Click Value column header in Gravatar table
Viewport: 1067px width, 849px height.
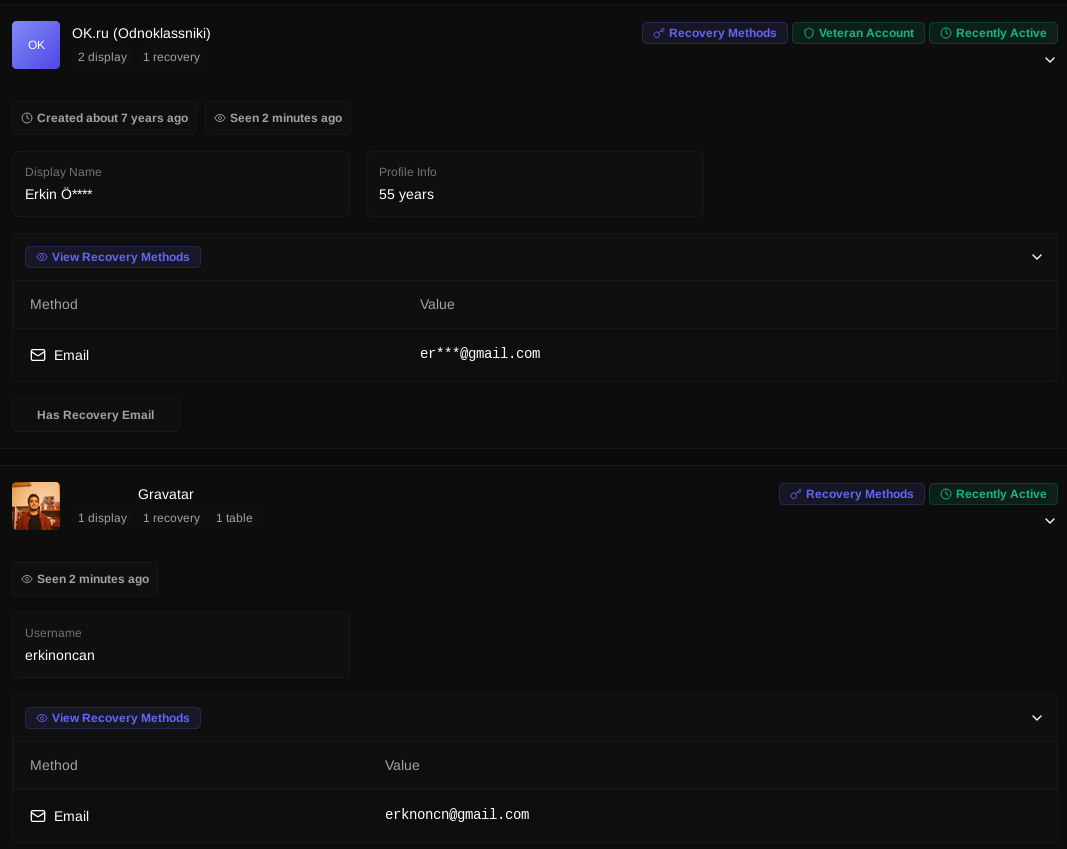pyautogui.click(x=402, y=766)
